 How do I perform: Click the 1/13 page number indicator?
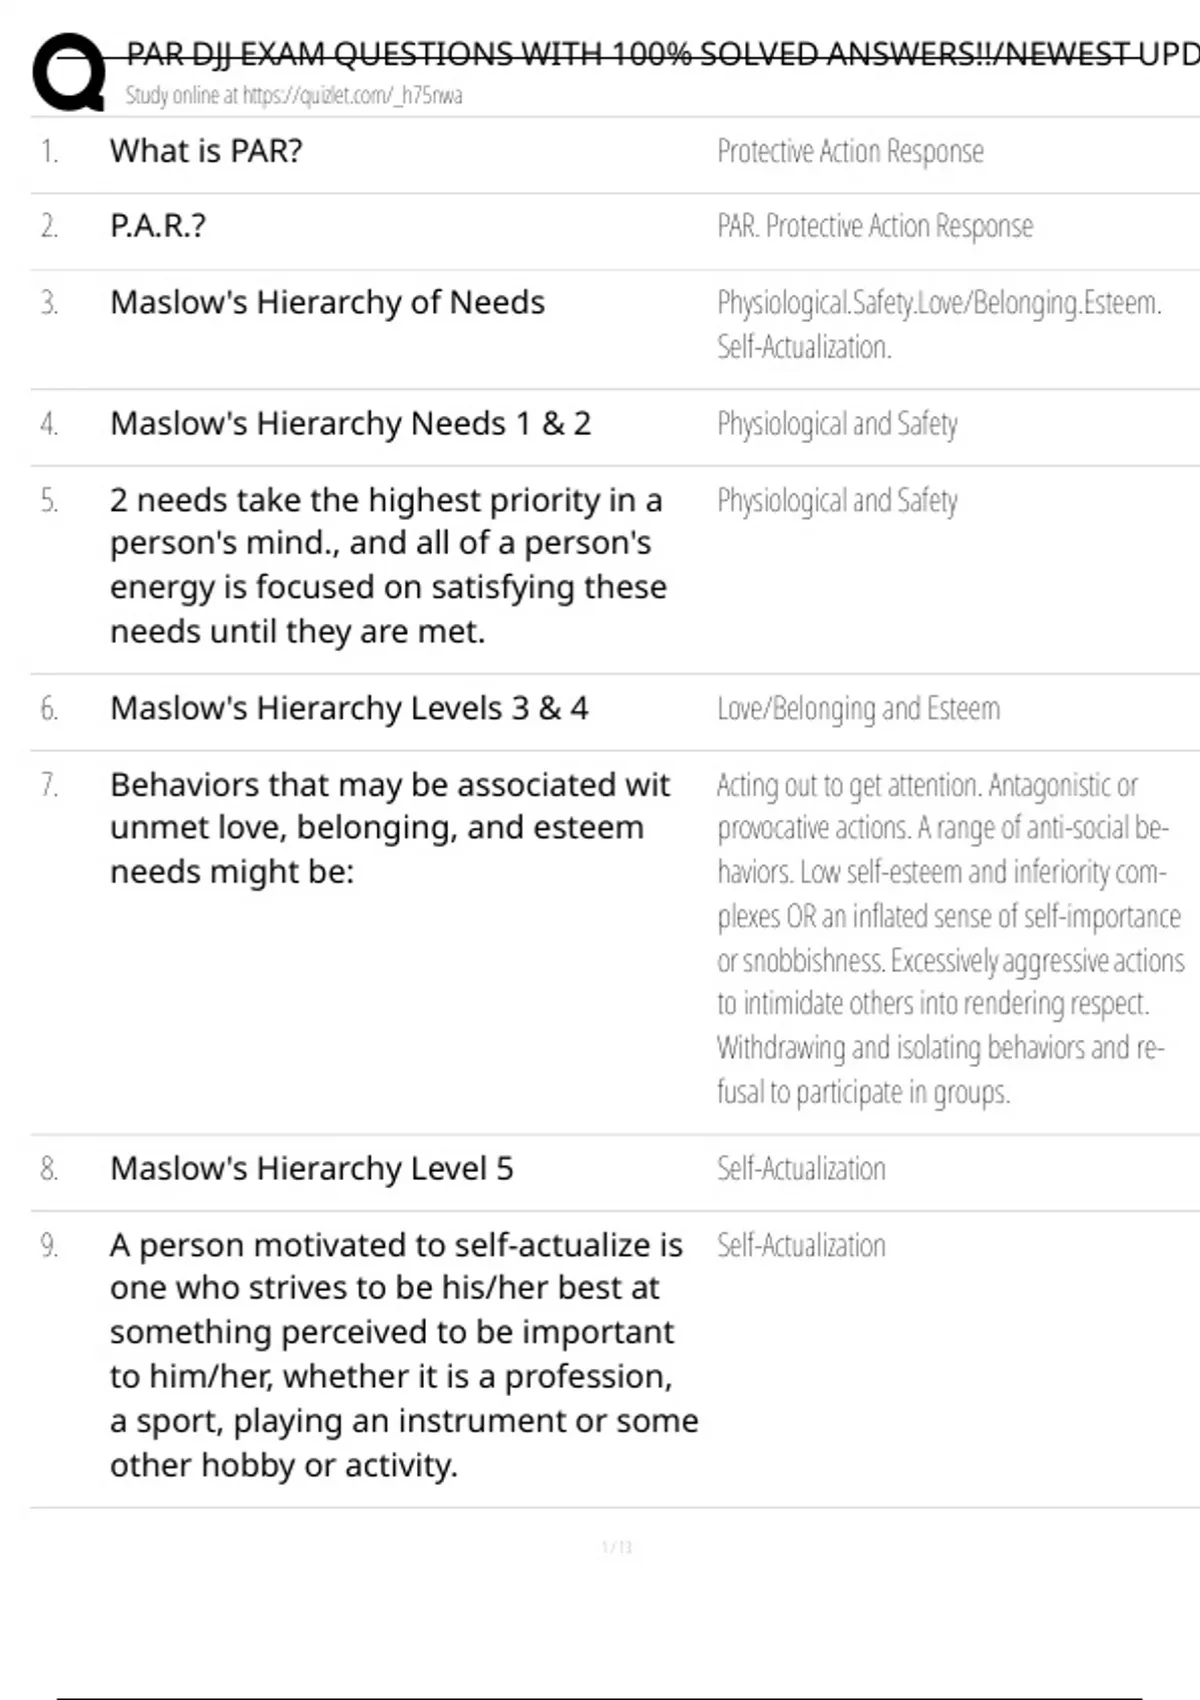[x=616, y=1548]
